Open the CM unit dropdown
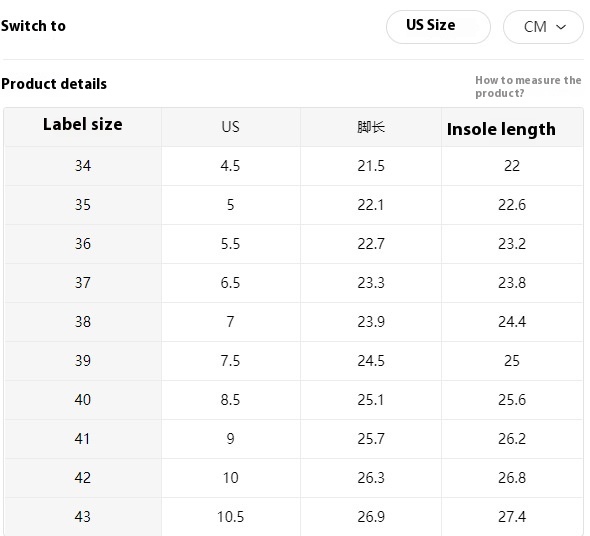 click(543, 27)
